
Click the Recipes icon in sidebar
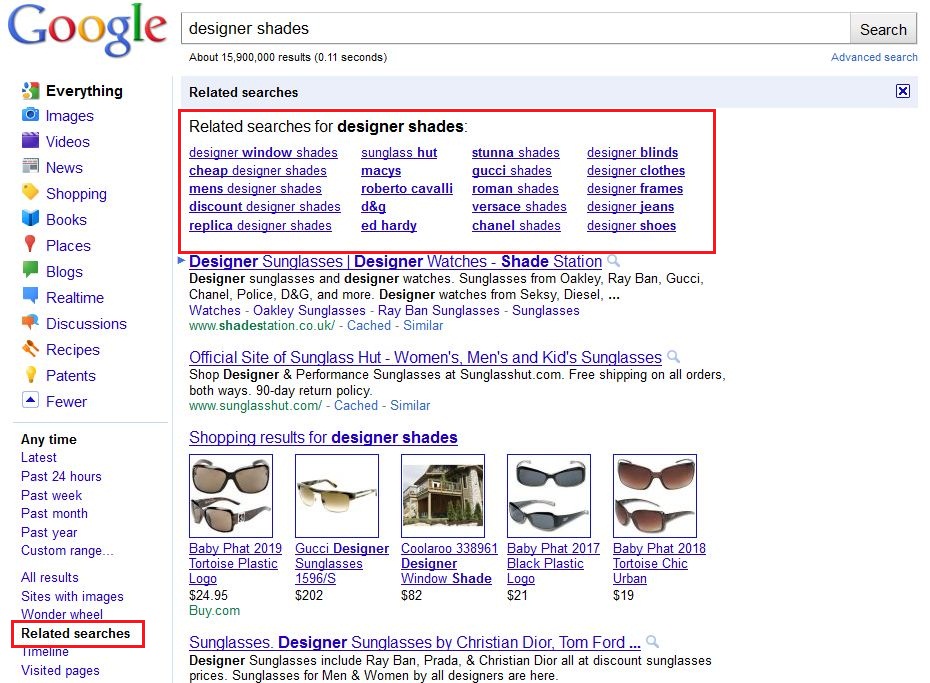[30, 349]
